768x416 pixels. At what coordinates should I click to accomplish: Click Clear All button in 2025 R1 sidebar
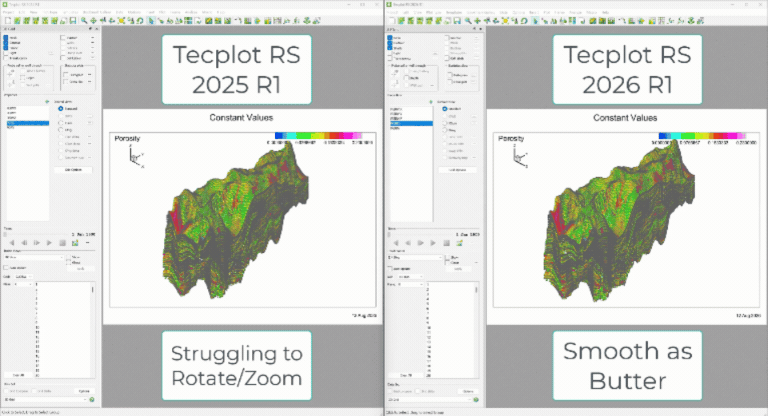point(18,375)
